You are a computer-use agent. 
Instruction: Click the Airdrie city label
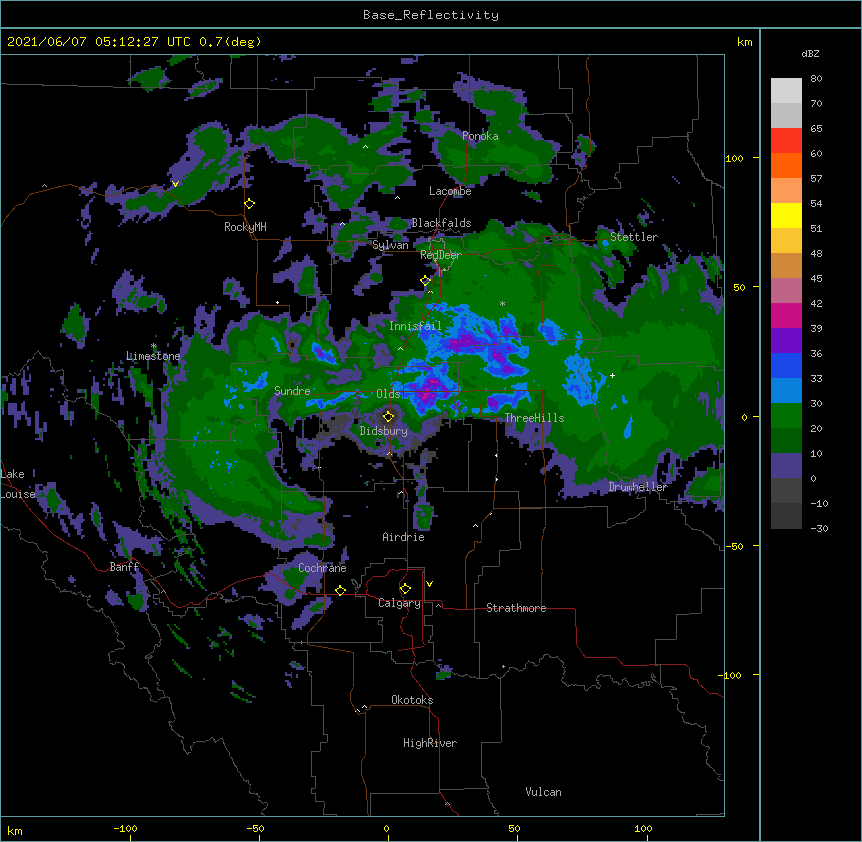(403, 537)
